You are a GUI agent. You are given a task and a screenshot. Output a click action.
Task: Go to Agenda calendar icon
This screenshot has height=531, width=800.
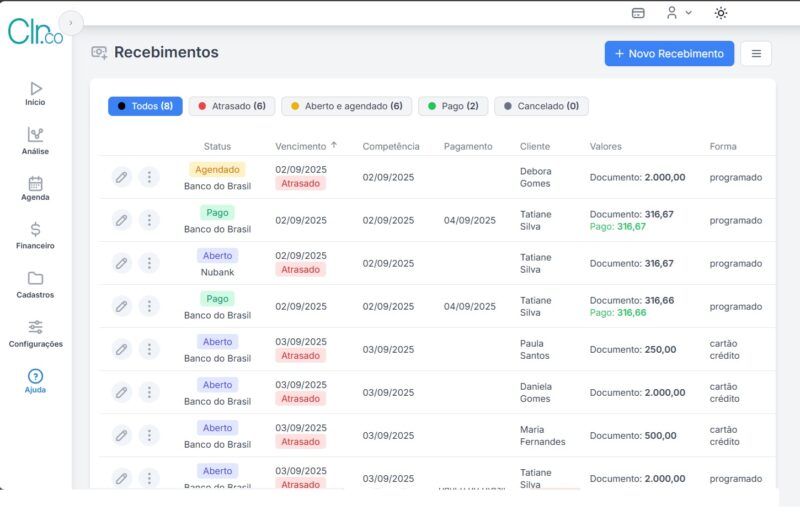point(35,184)
